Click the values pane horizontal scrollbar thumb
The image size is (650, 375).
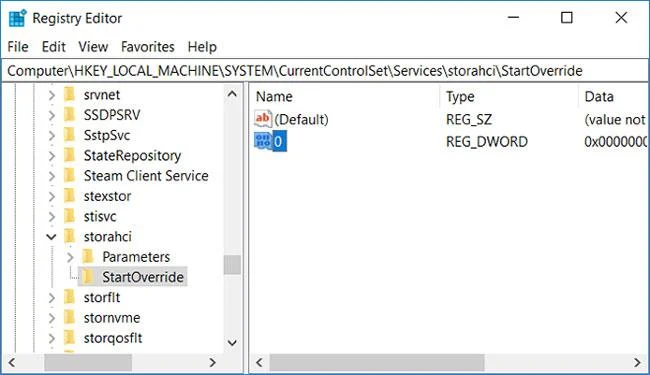377,363
